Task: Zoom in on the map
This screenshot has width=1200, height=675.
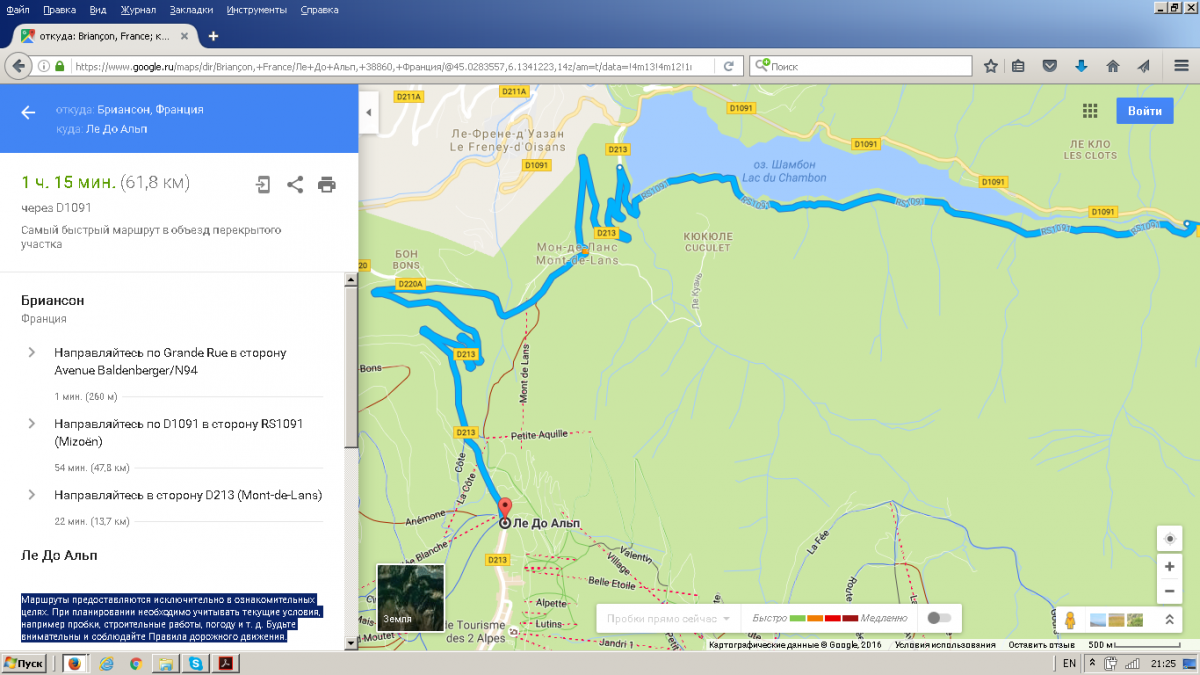Action: click(x=1169, y=566)
